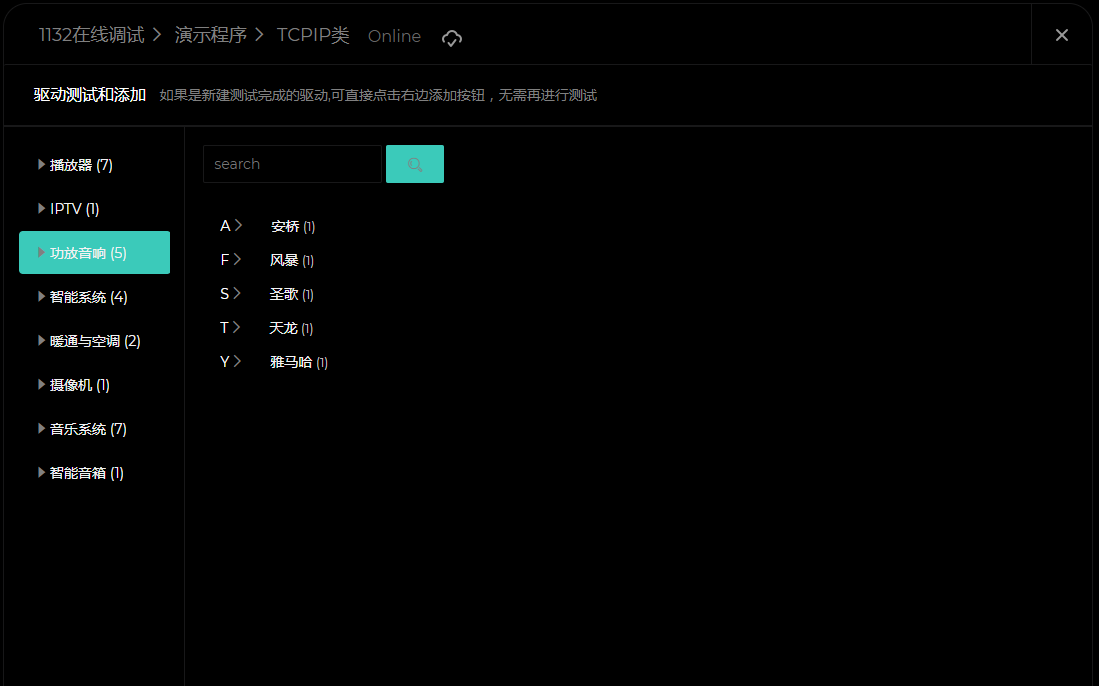The width and height of the screenshot is (1099, 686).
Task: Open the 圣歌 (1) brand entry
Action: [292, 294]
